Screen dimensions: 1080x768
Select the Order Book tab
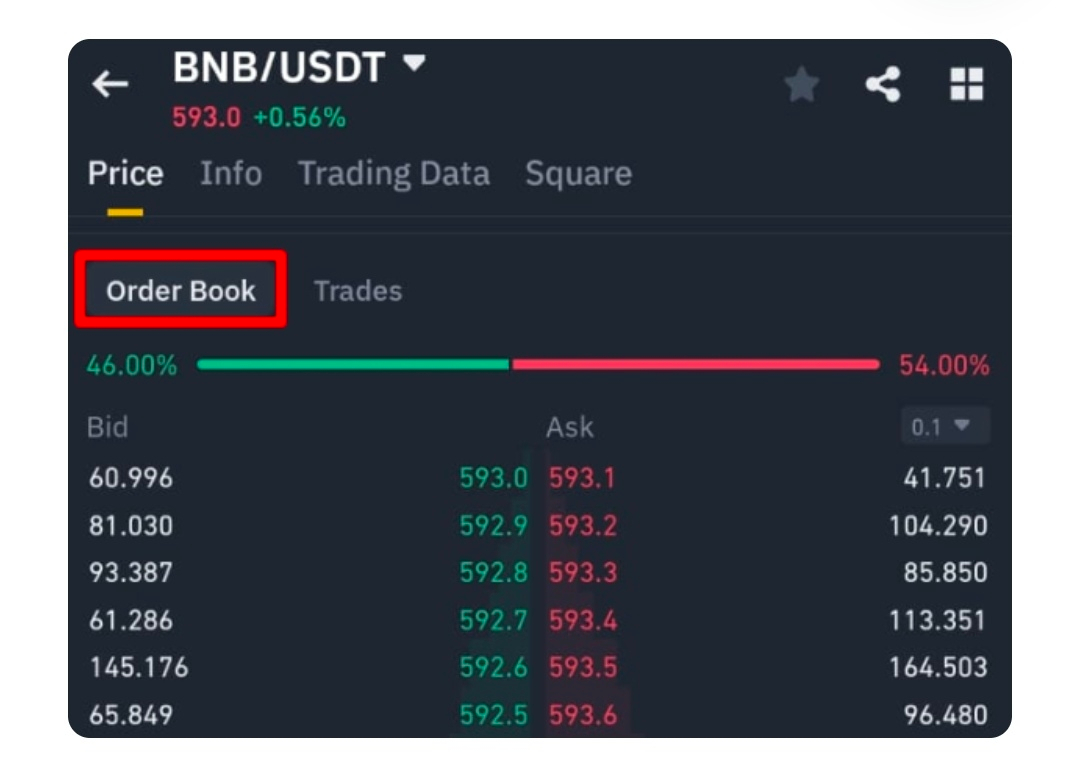(x=180, y=291)
